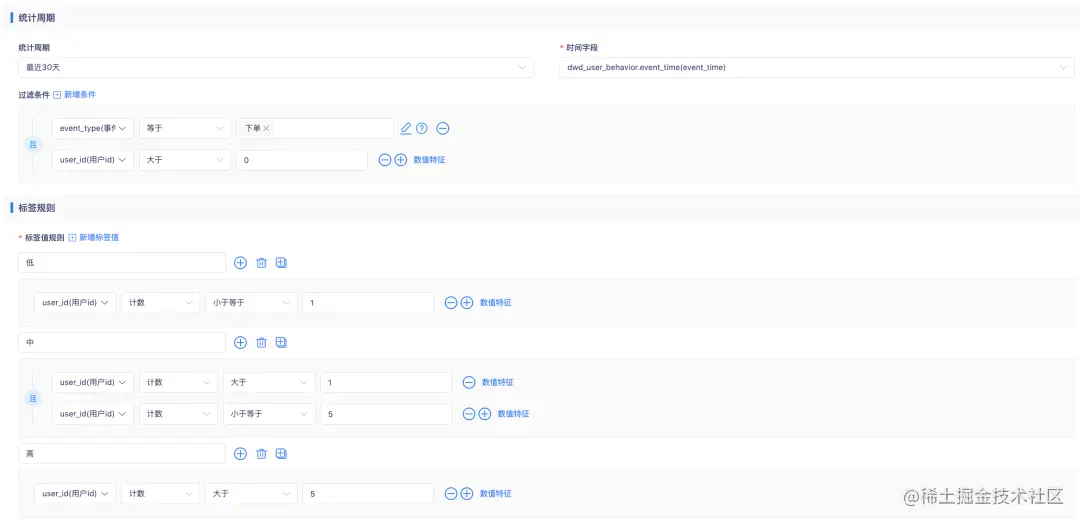This screenshot has width=1080, height=523.
Task: Remove the 下单 tag using its x
Action: 267,128
